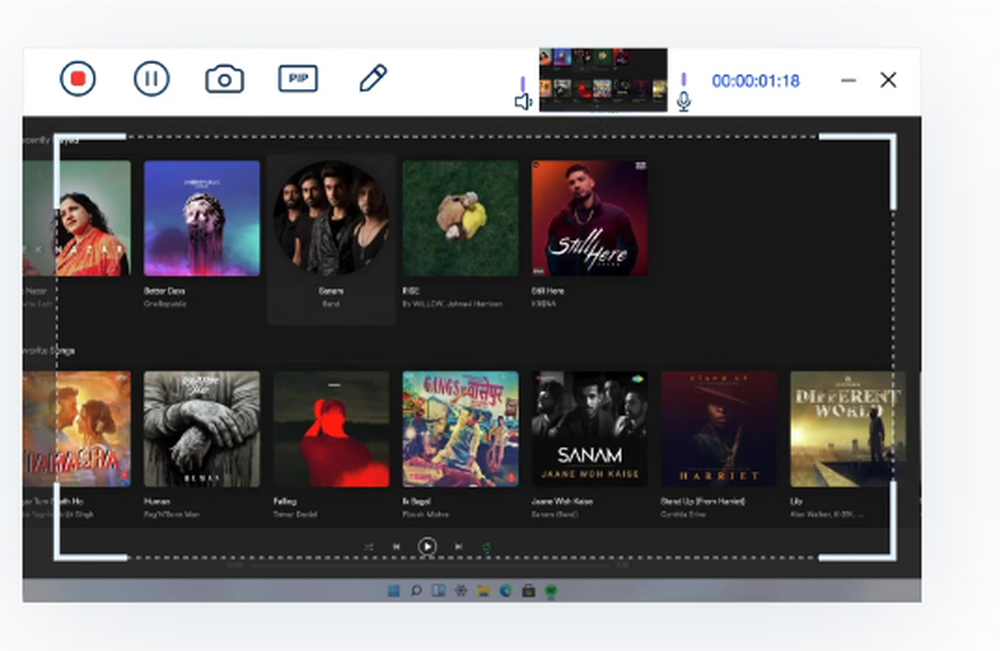Image resolution: width=1000 pixels, height=651 pixels.
Task: Click the recording timer 00:00:01:18
Action: click(x=755, y=81)
